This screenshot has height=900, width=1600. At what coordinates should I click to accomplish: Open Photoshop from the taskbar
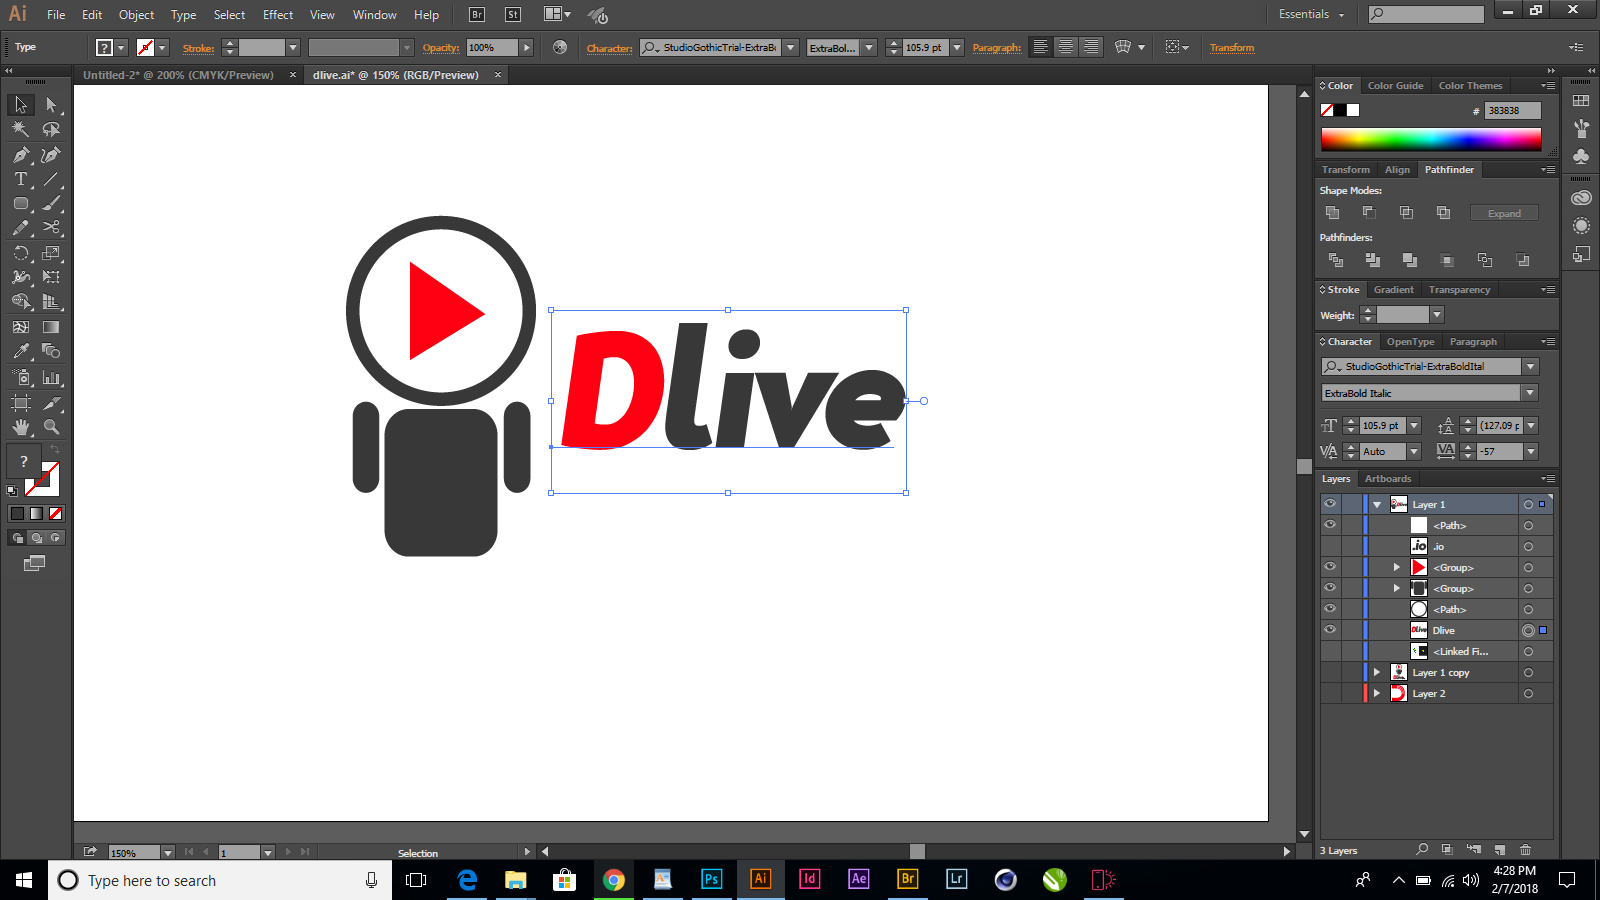click(x=711, y=880)
